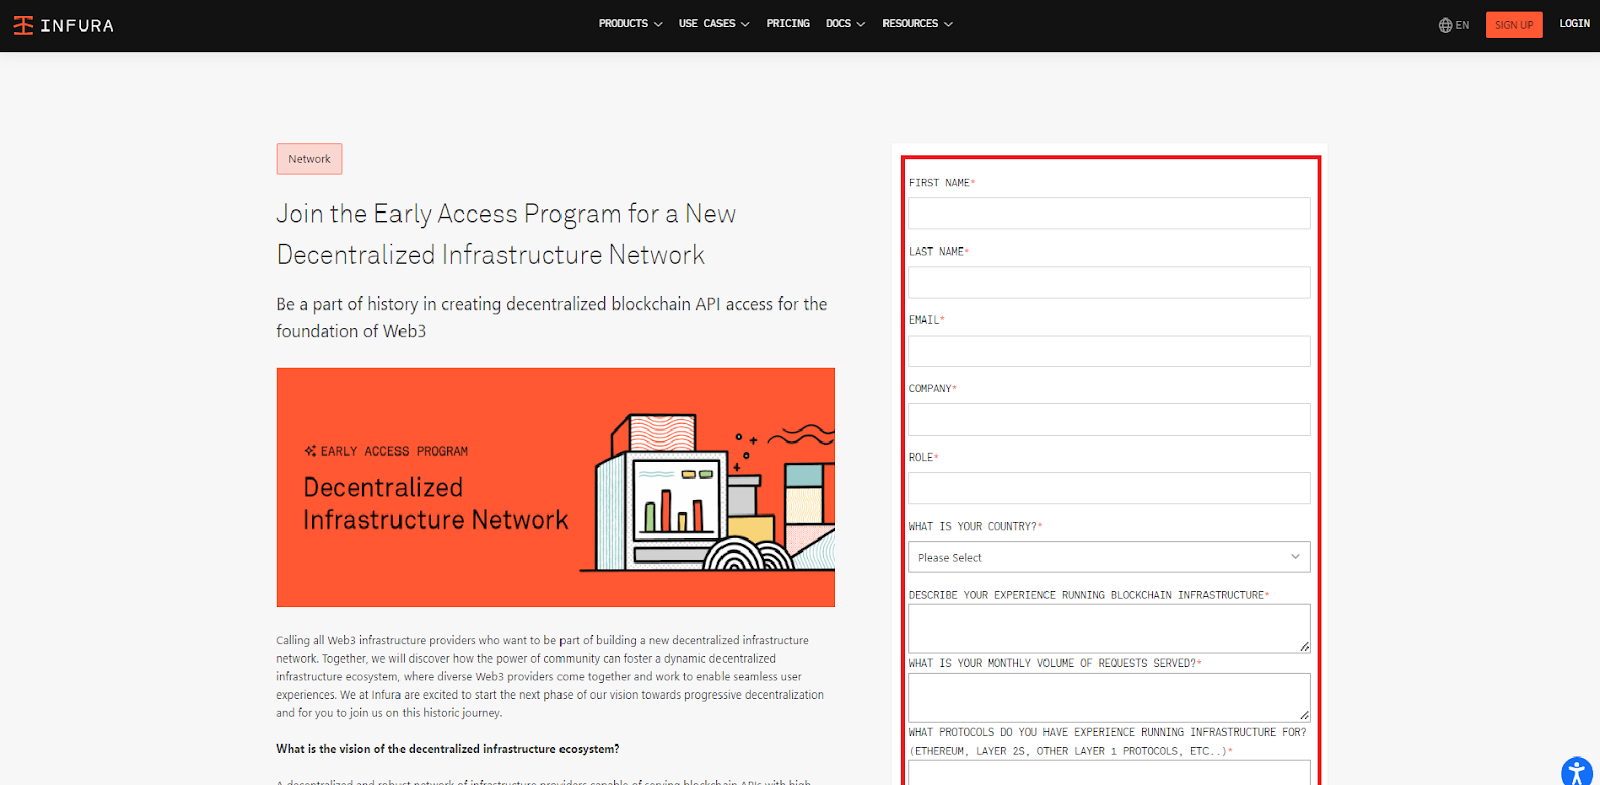Open the country Please Select dropdown
The image size is (1600, 785).
(1109, 557)
